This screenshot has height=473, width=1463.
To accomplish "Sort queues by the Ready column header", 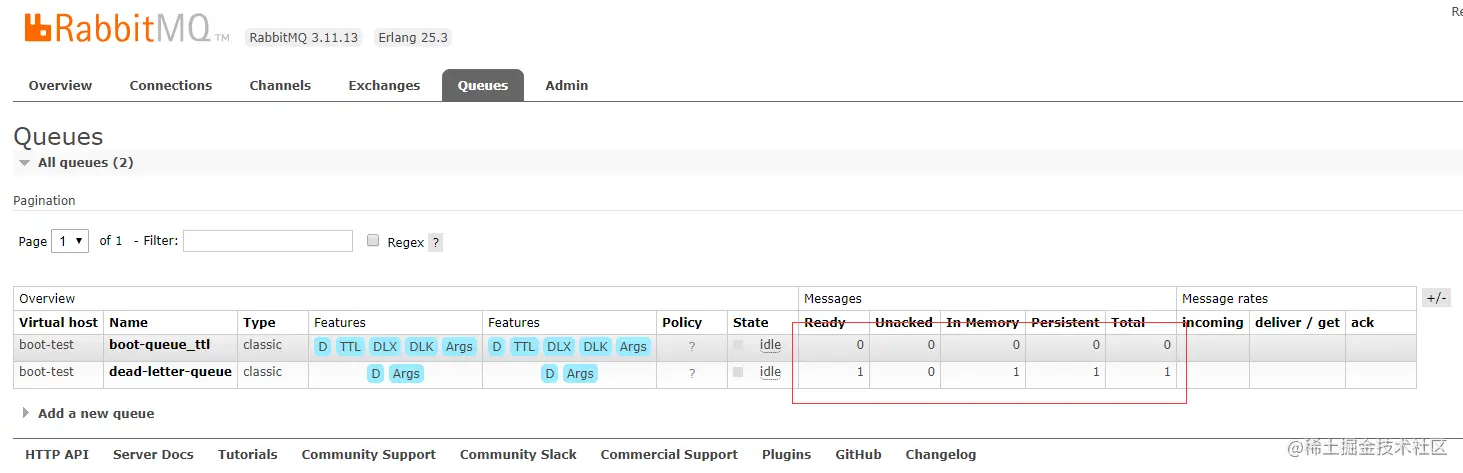I will coord(824,322).
